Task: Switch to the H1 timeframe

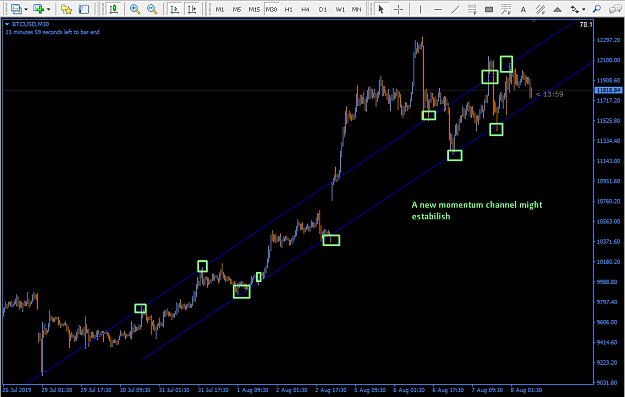Action: [289, 9]
